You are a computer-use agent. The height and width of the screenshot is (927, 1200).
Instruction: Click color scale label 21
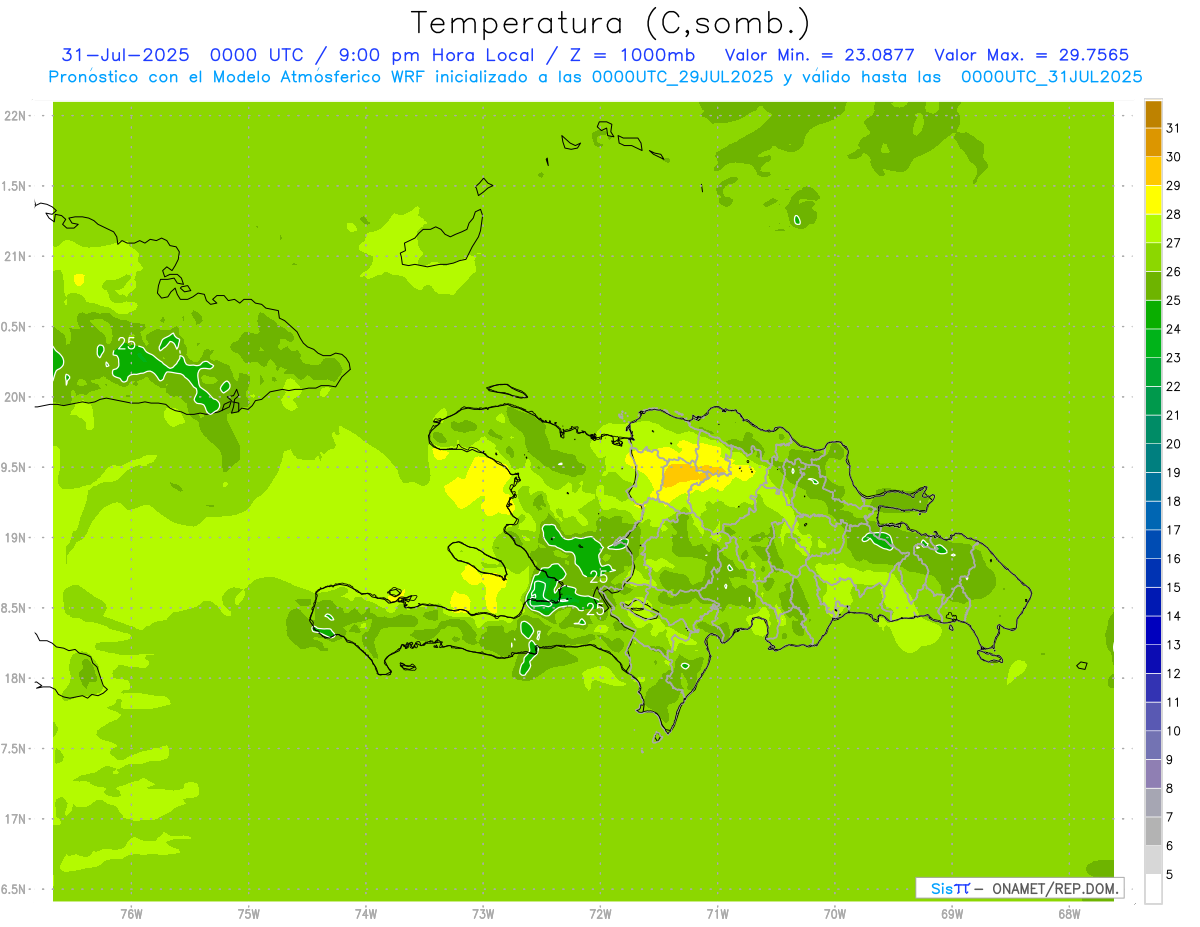[1174, 415]
